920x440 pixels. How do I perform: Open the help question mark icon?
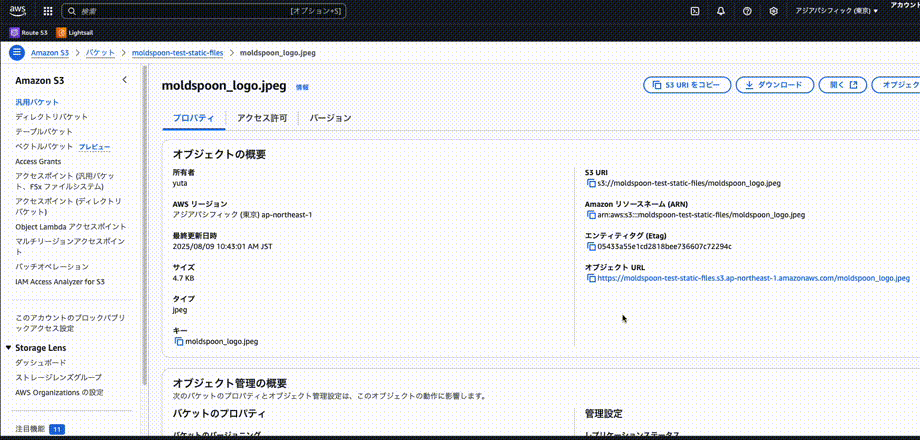point(748,11)
